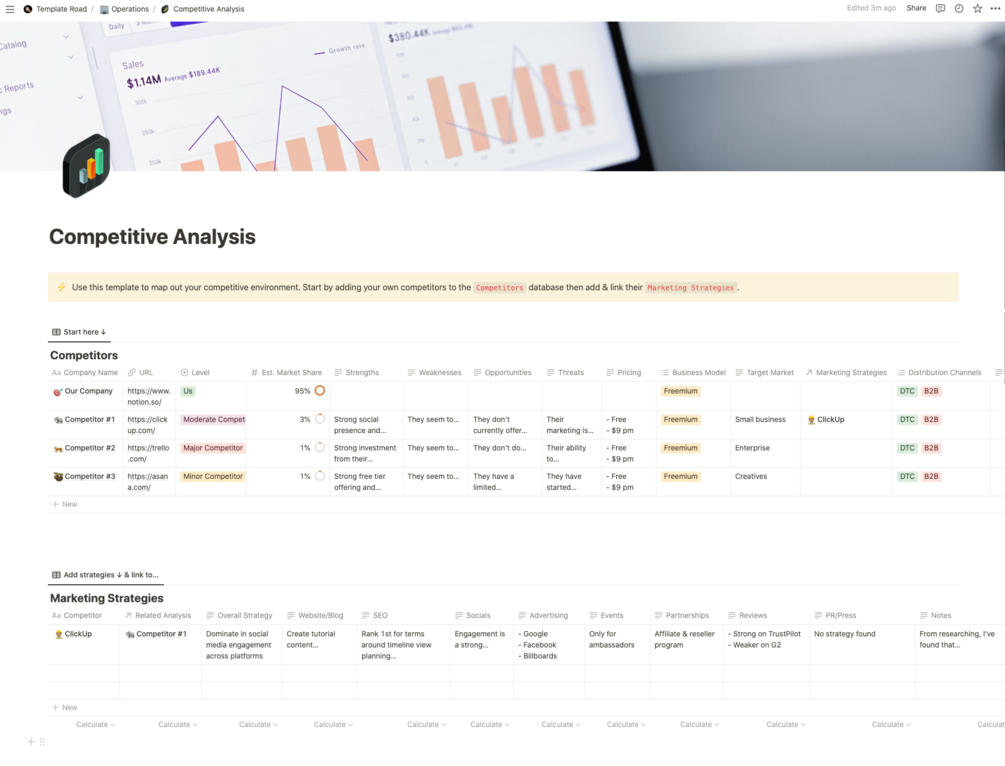Click Competitor #3 row icon
The height and width of the screenshot is (766, 1005).
(x=58, y=477)
